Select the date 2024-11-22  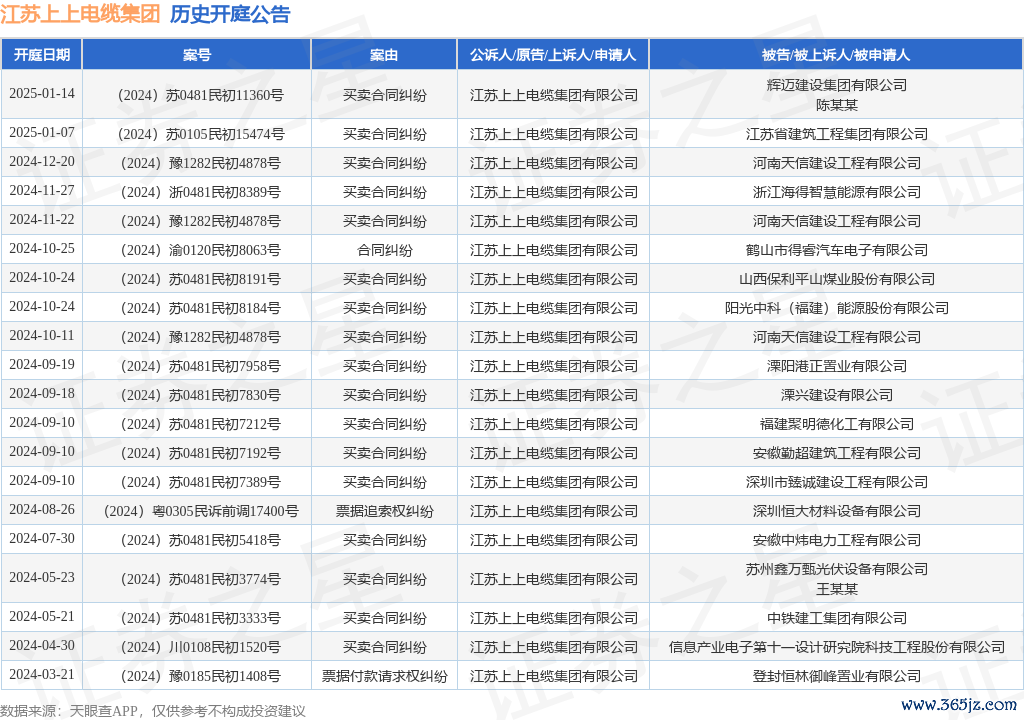click(42, 220)
